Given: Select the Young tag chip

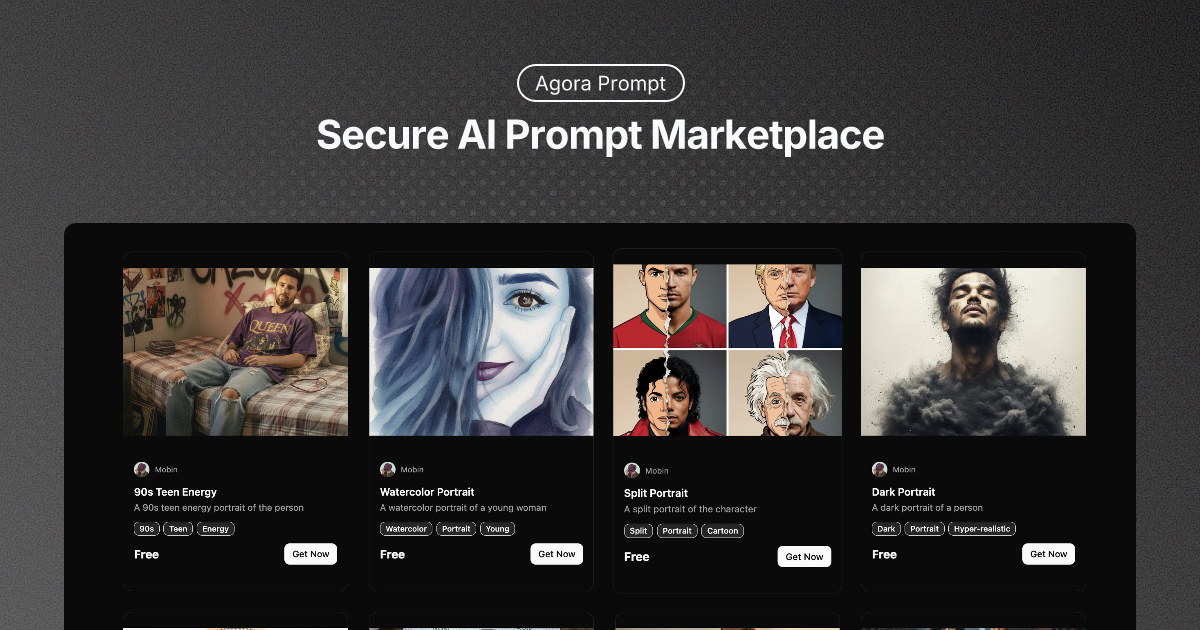Looking at the screenshot, I should click(x=497, y=528).
